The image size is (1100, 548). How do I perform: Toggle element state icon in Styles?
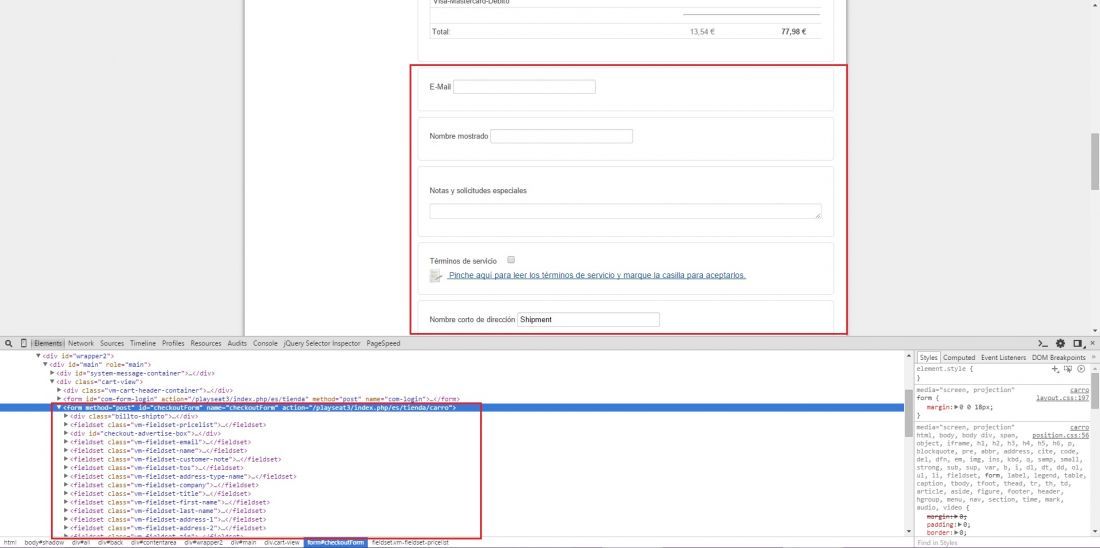click(1068, 368)
